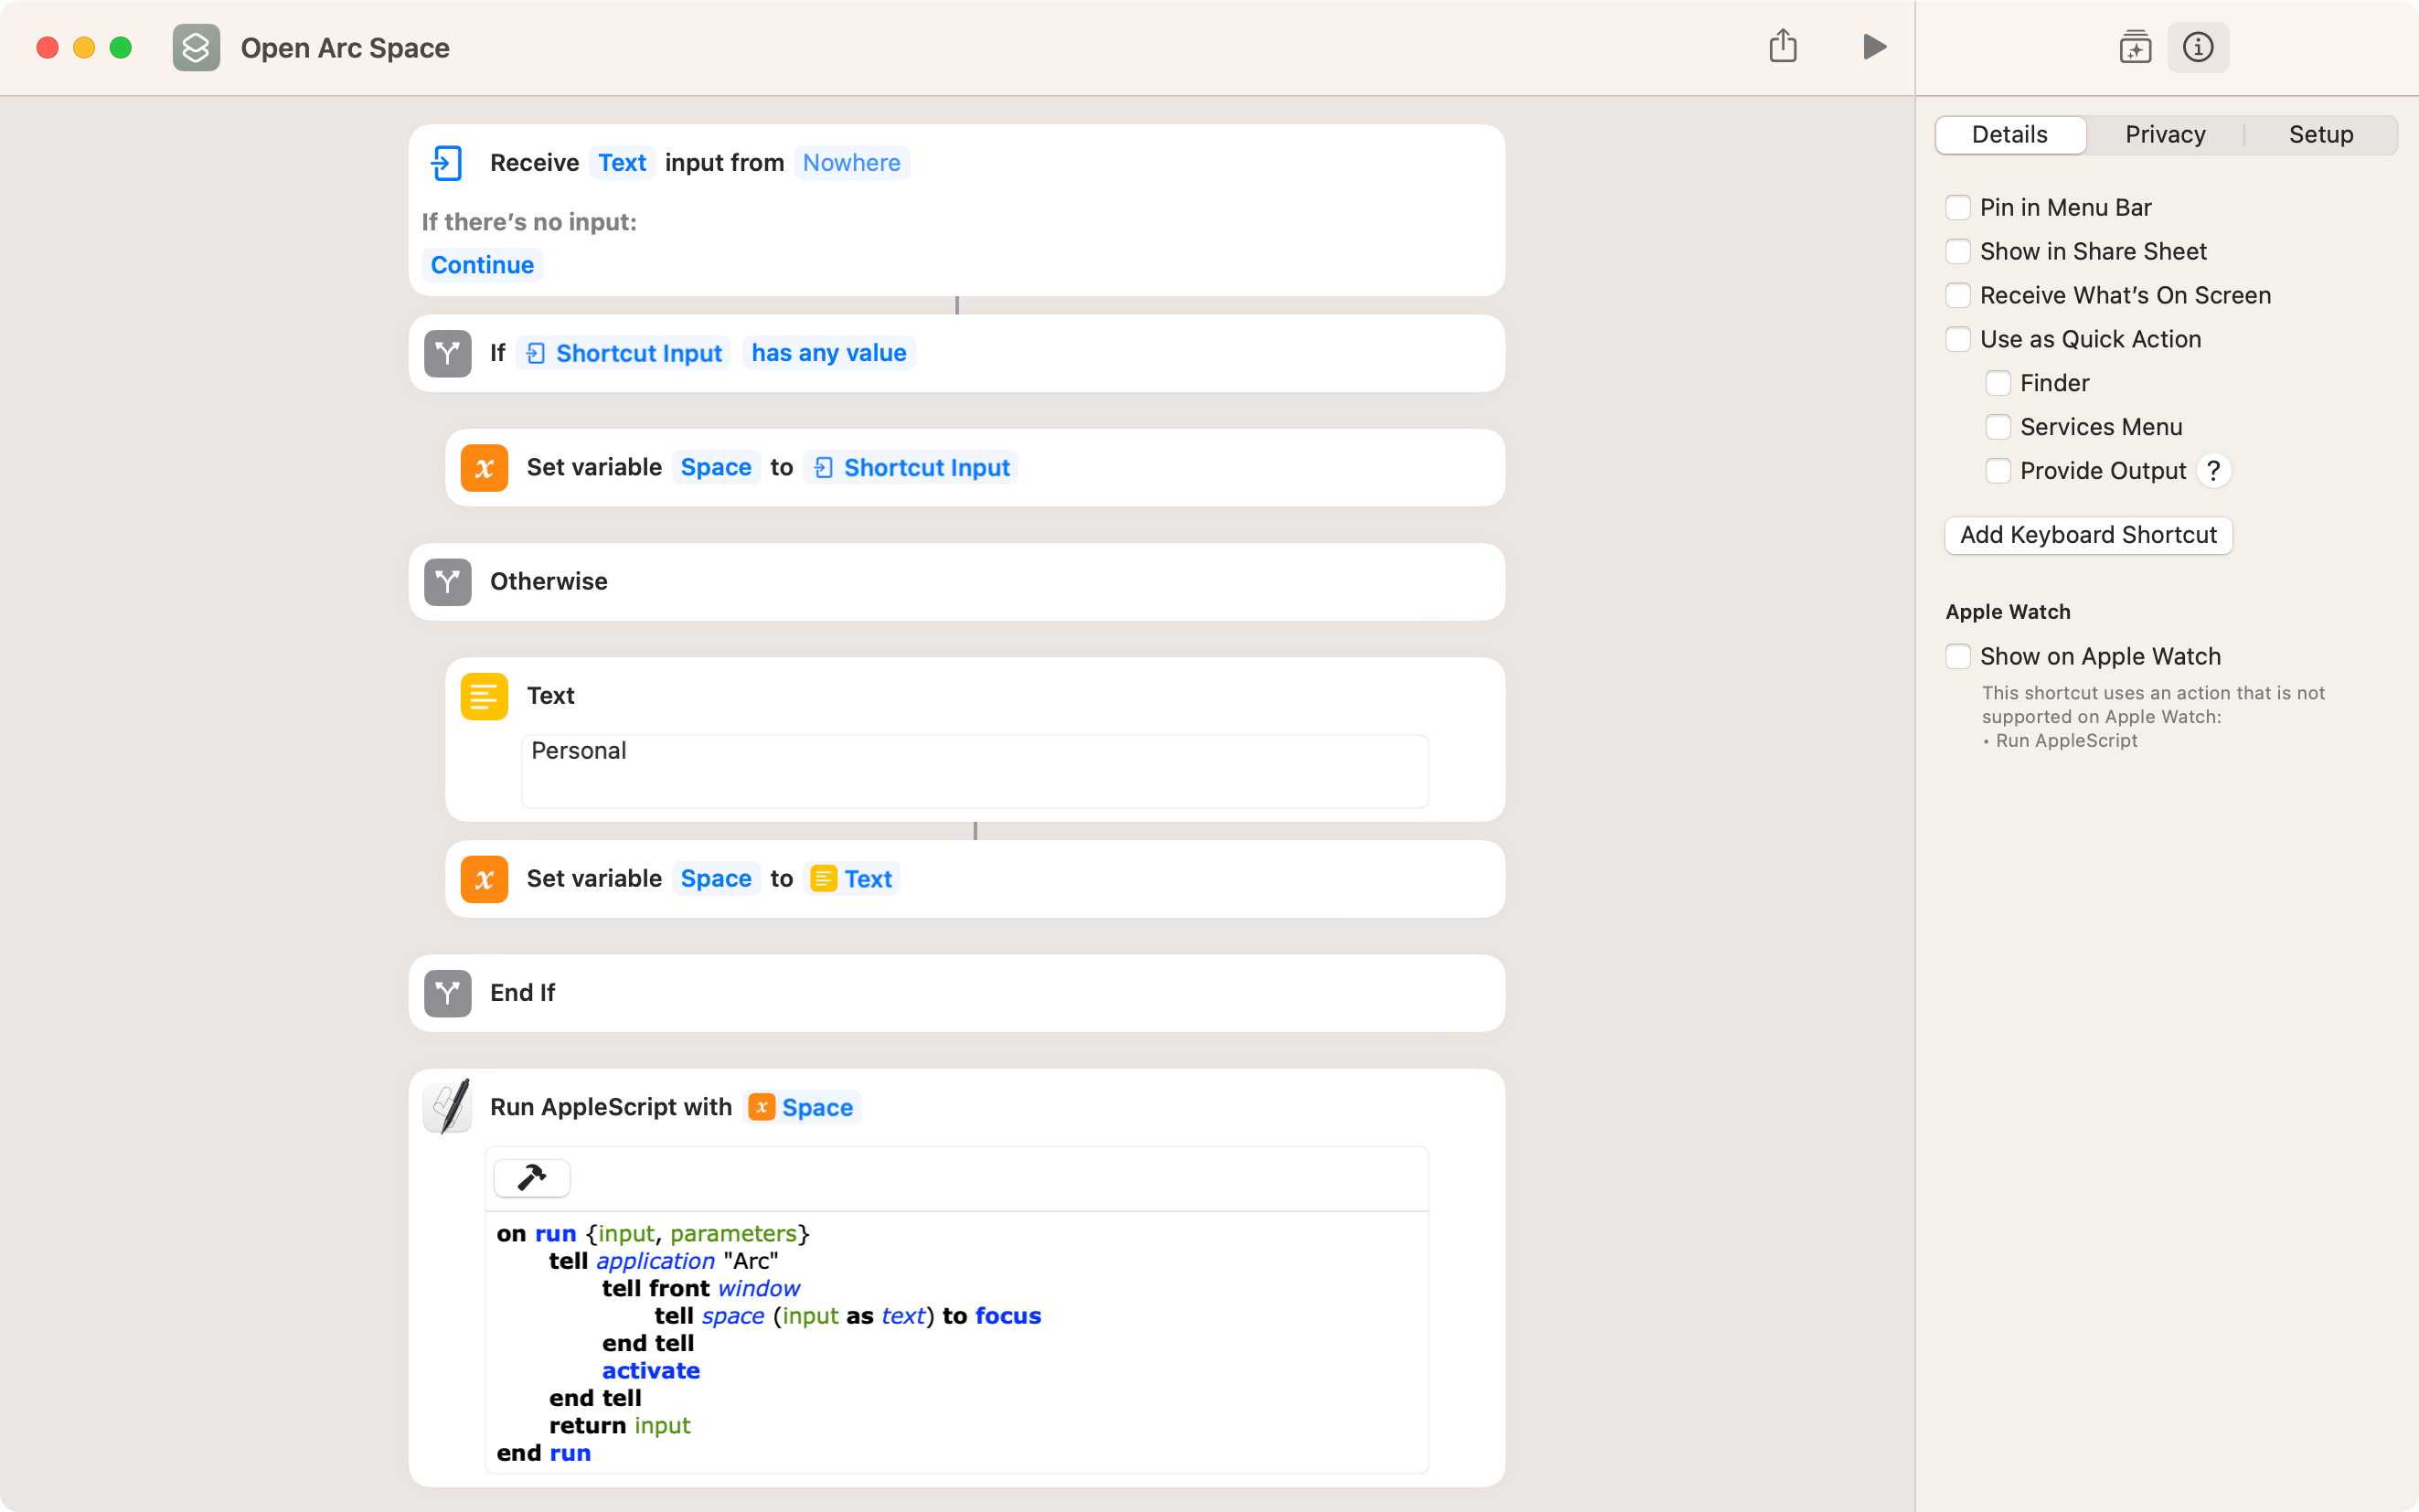Click the Set Variable orange icon second
This screenshot has height=1512, width=2419.
(x=485, y=878)
